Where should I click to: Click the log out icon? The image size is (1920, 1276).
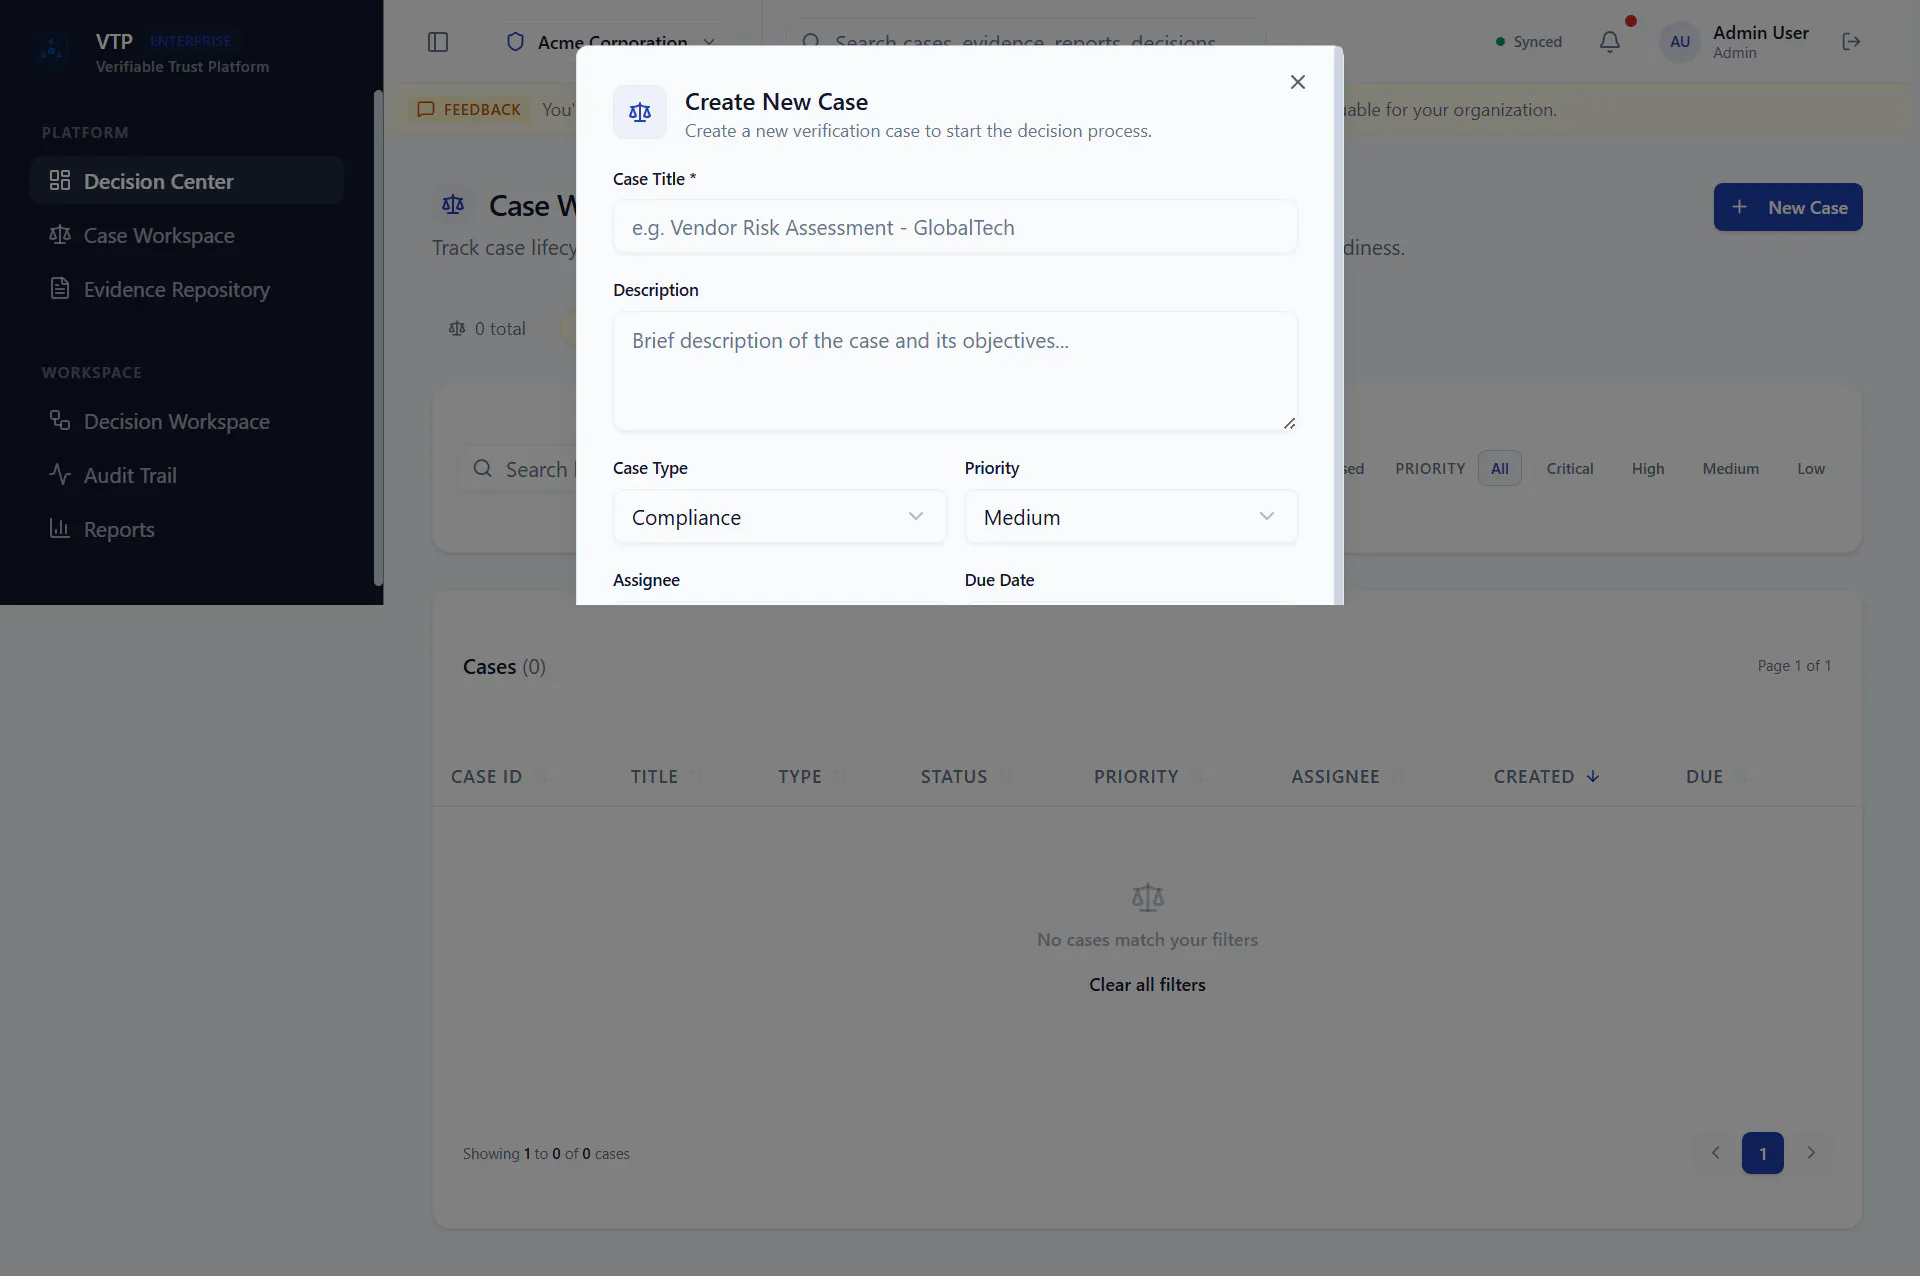1851,42
